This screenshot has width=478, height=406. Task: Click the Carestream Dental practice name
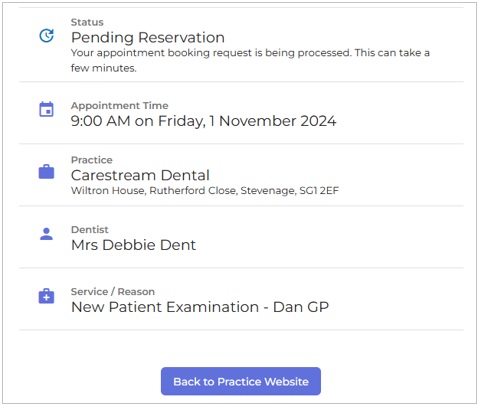(x=140, y=175)
